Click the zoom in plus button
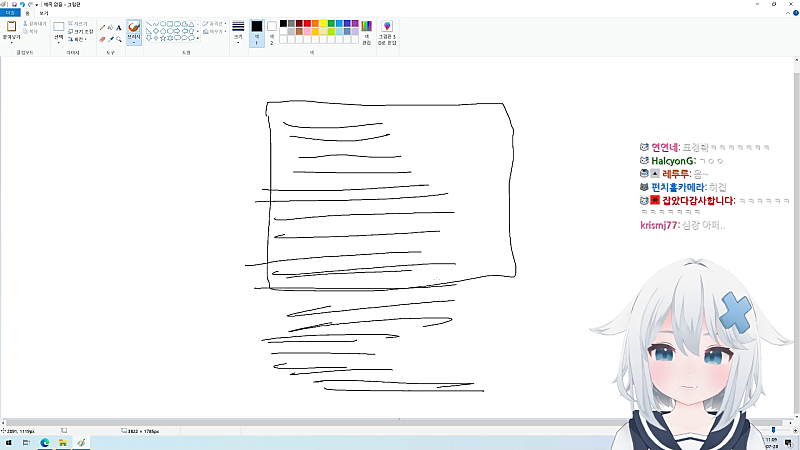The width and height of the screenshot is (800, 450). tap(795, 431)
